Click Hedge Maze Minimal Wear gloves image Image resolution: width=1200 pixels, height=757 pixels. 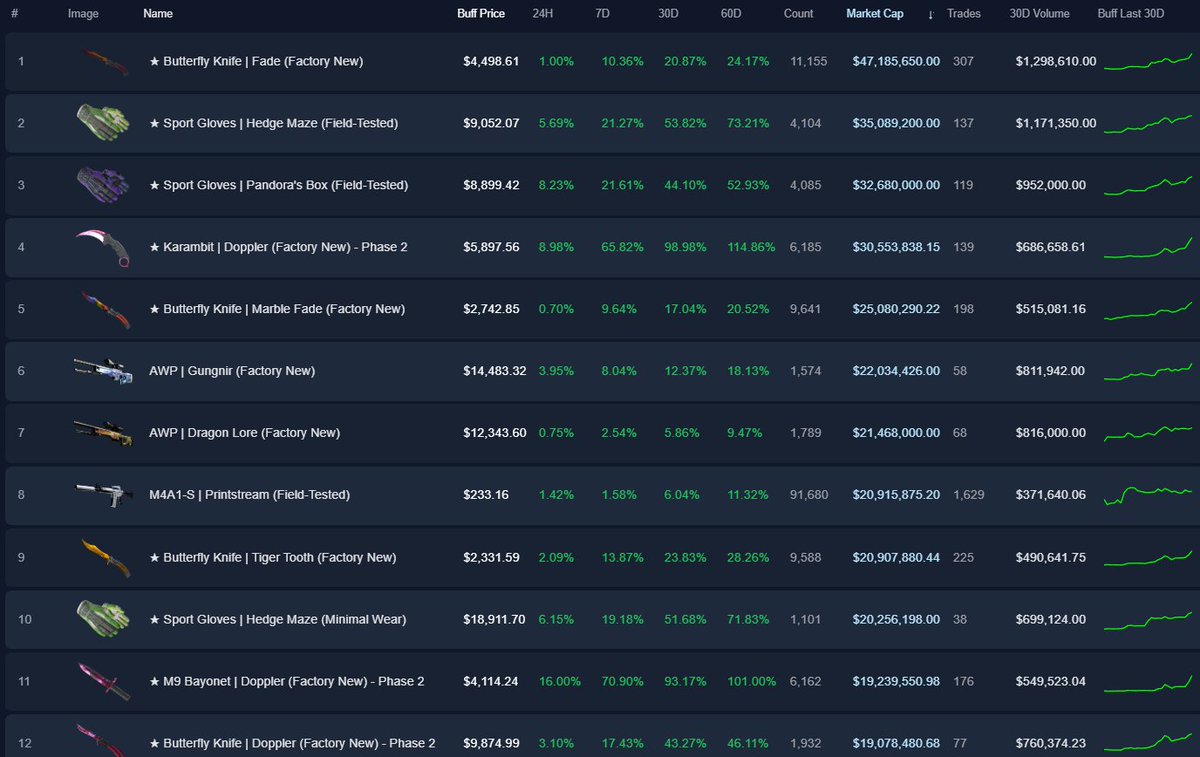[103, 619]
